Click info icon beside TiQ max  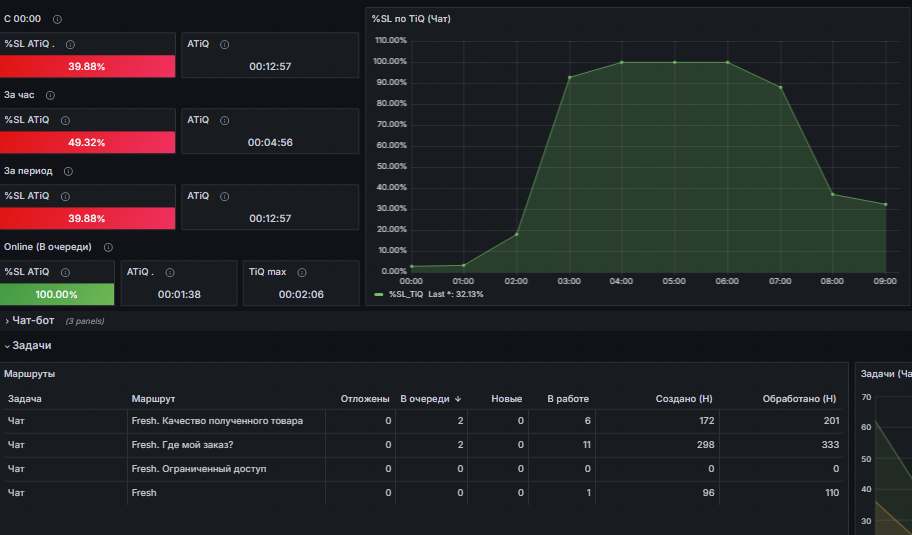coord(302,272)
